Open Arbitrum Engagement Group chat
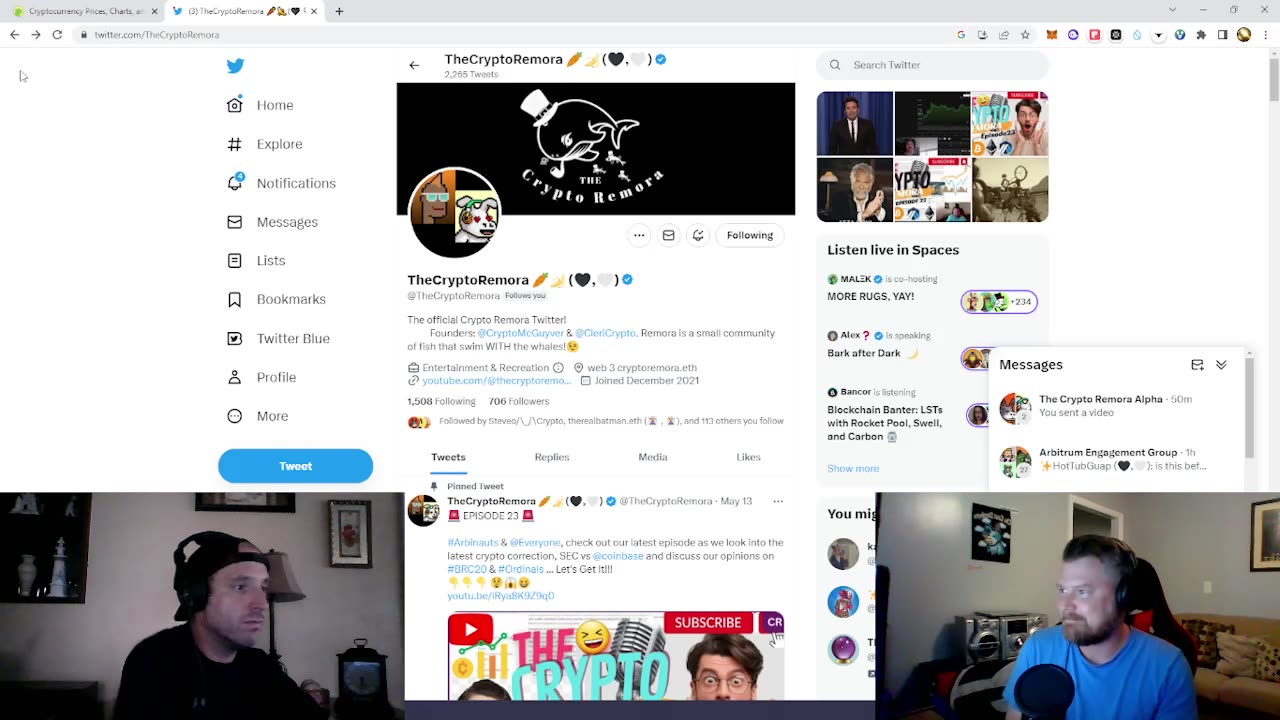Image resolution: width=1280 pixels, height=720 pixels. pyautogui.click(x=1118, y=460)
